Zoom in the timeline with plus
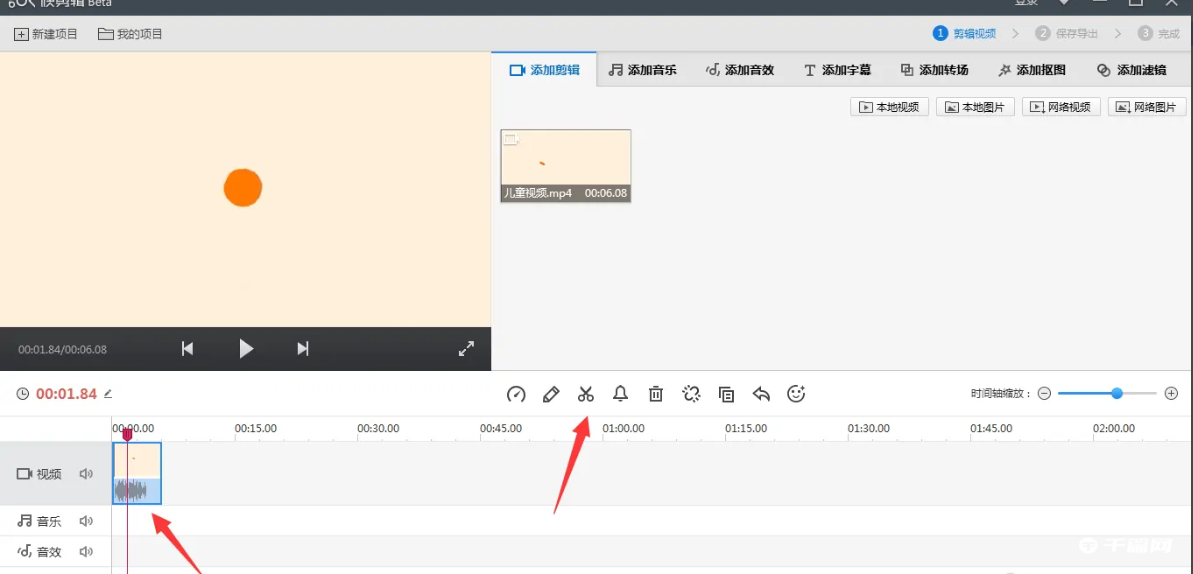Image resolution: width=1193 pixels, height=574 pixels. point(1171,394)
